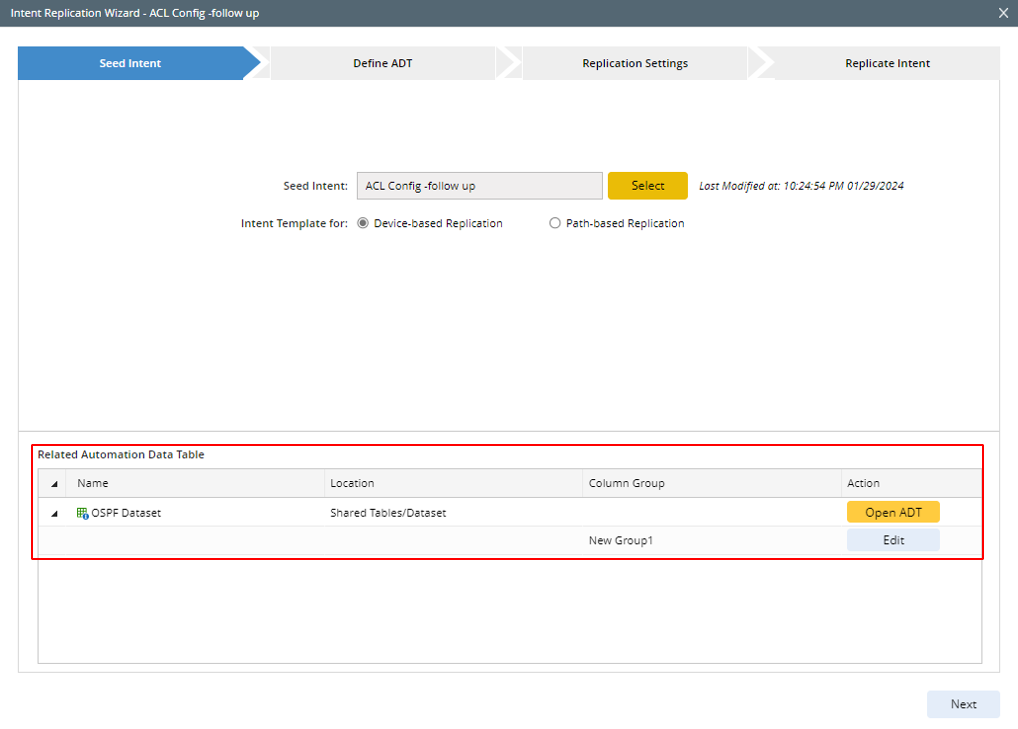
Task: Select Device-based Replication radio button
Action: [x=363, y=224]
